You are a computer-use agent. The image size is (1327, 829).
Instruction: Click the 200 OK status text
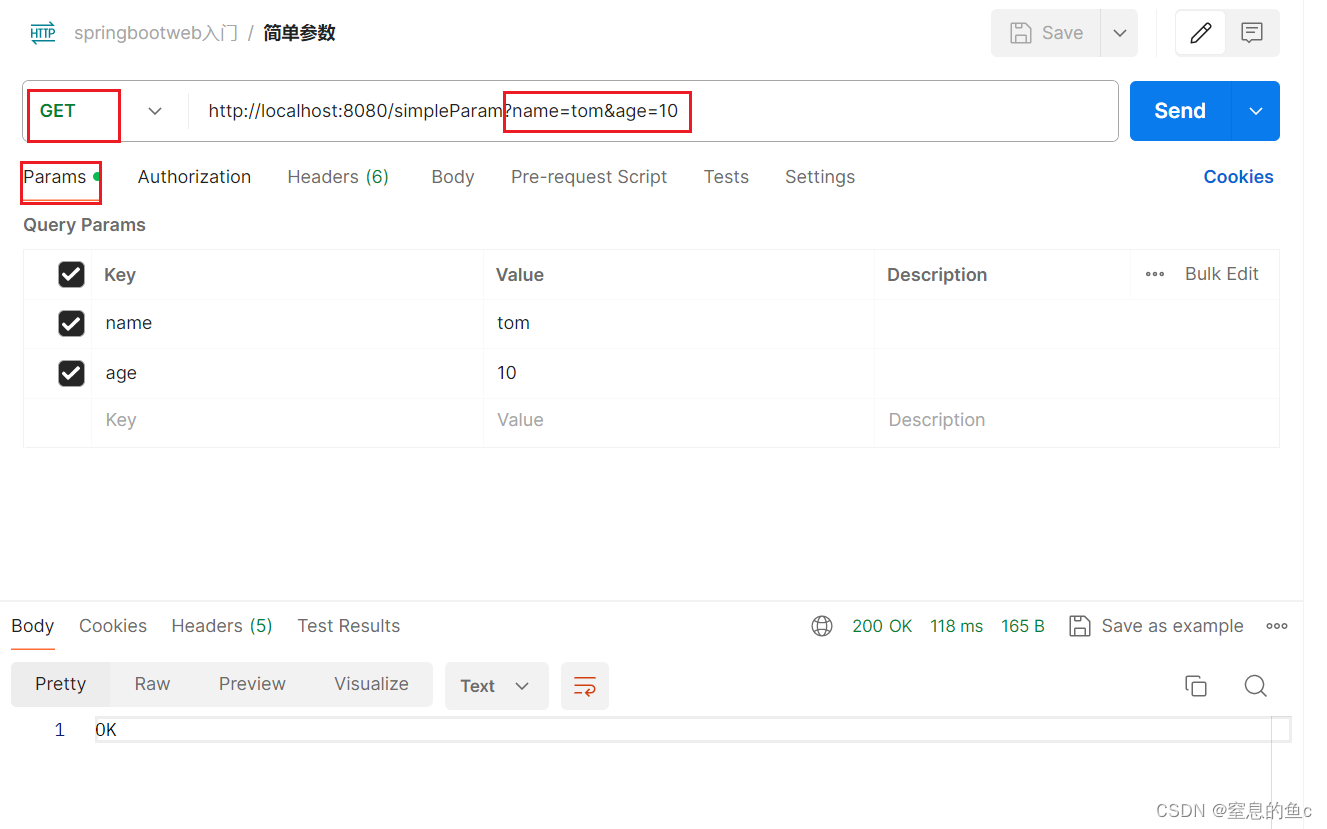pyautogui.click(x=882, y=626)
